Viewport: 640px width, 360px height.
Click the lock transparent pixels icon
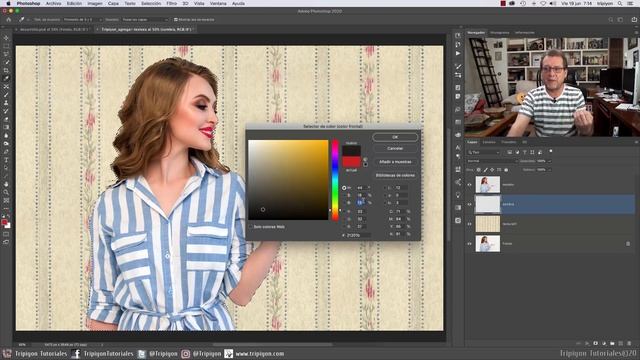pos(479,170)
